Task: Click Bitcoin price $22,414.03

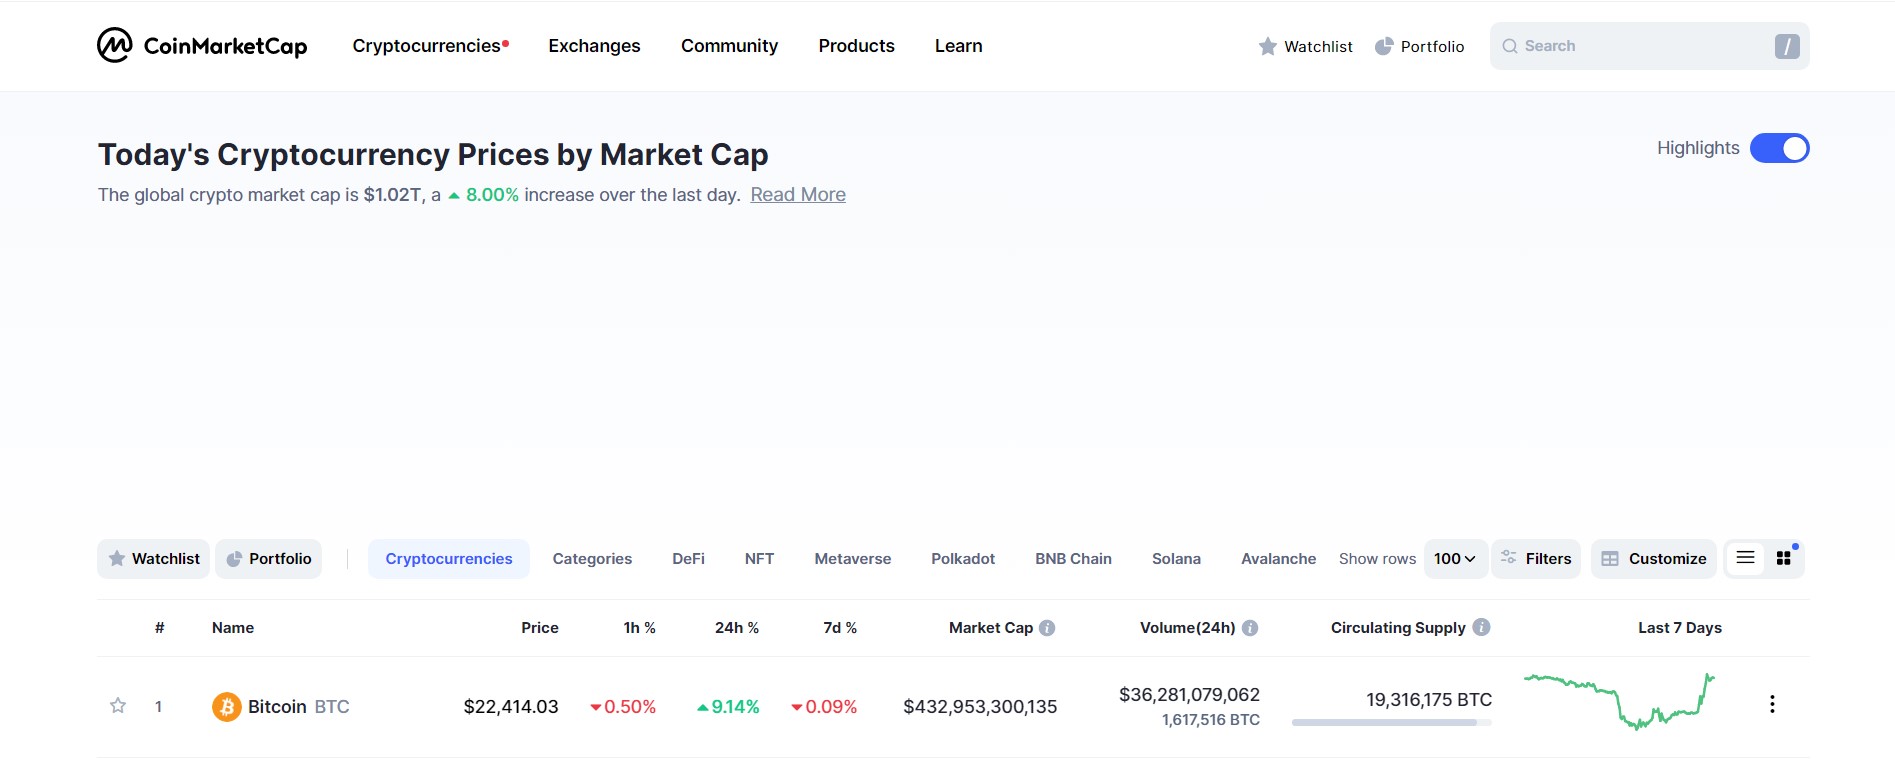Action: coord(511,707)
